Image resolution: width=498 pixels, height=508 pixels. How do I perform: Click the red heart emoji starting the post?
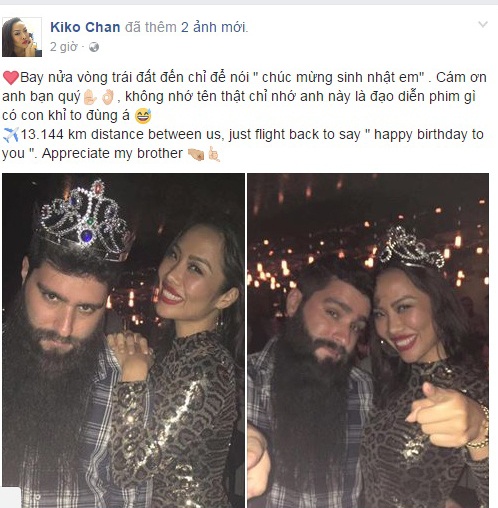[x=11, y=77]
